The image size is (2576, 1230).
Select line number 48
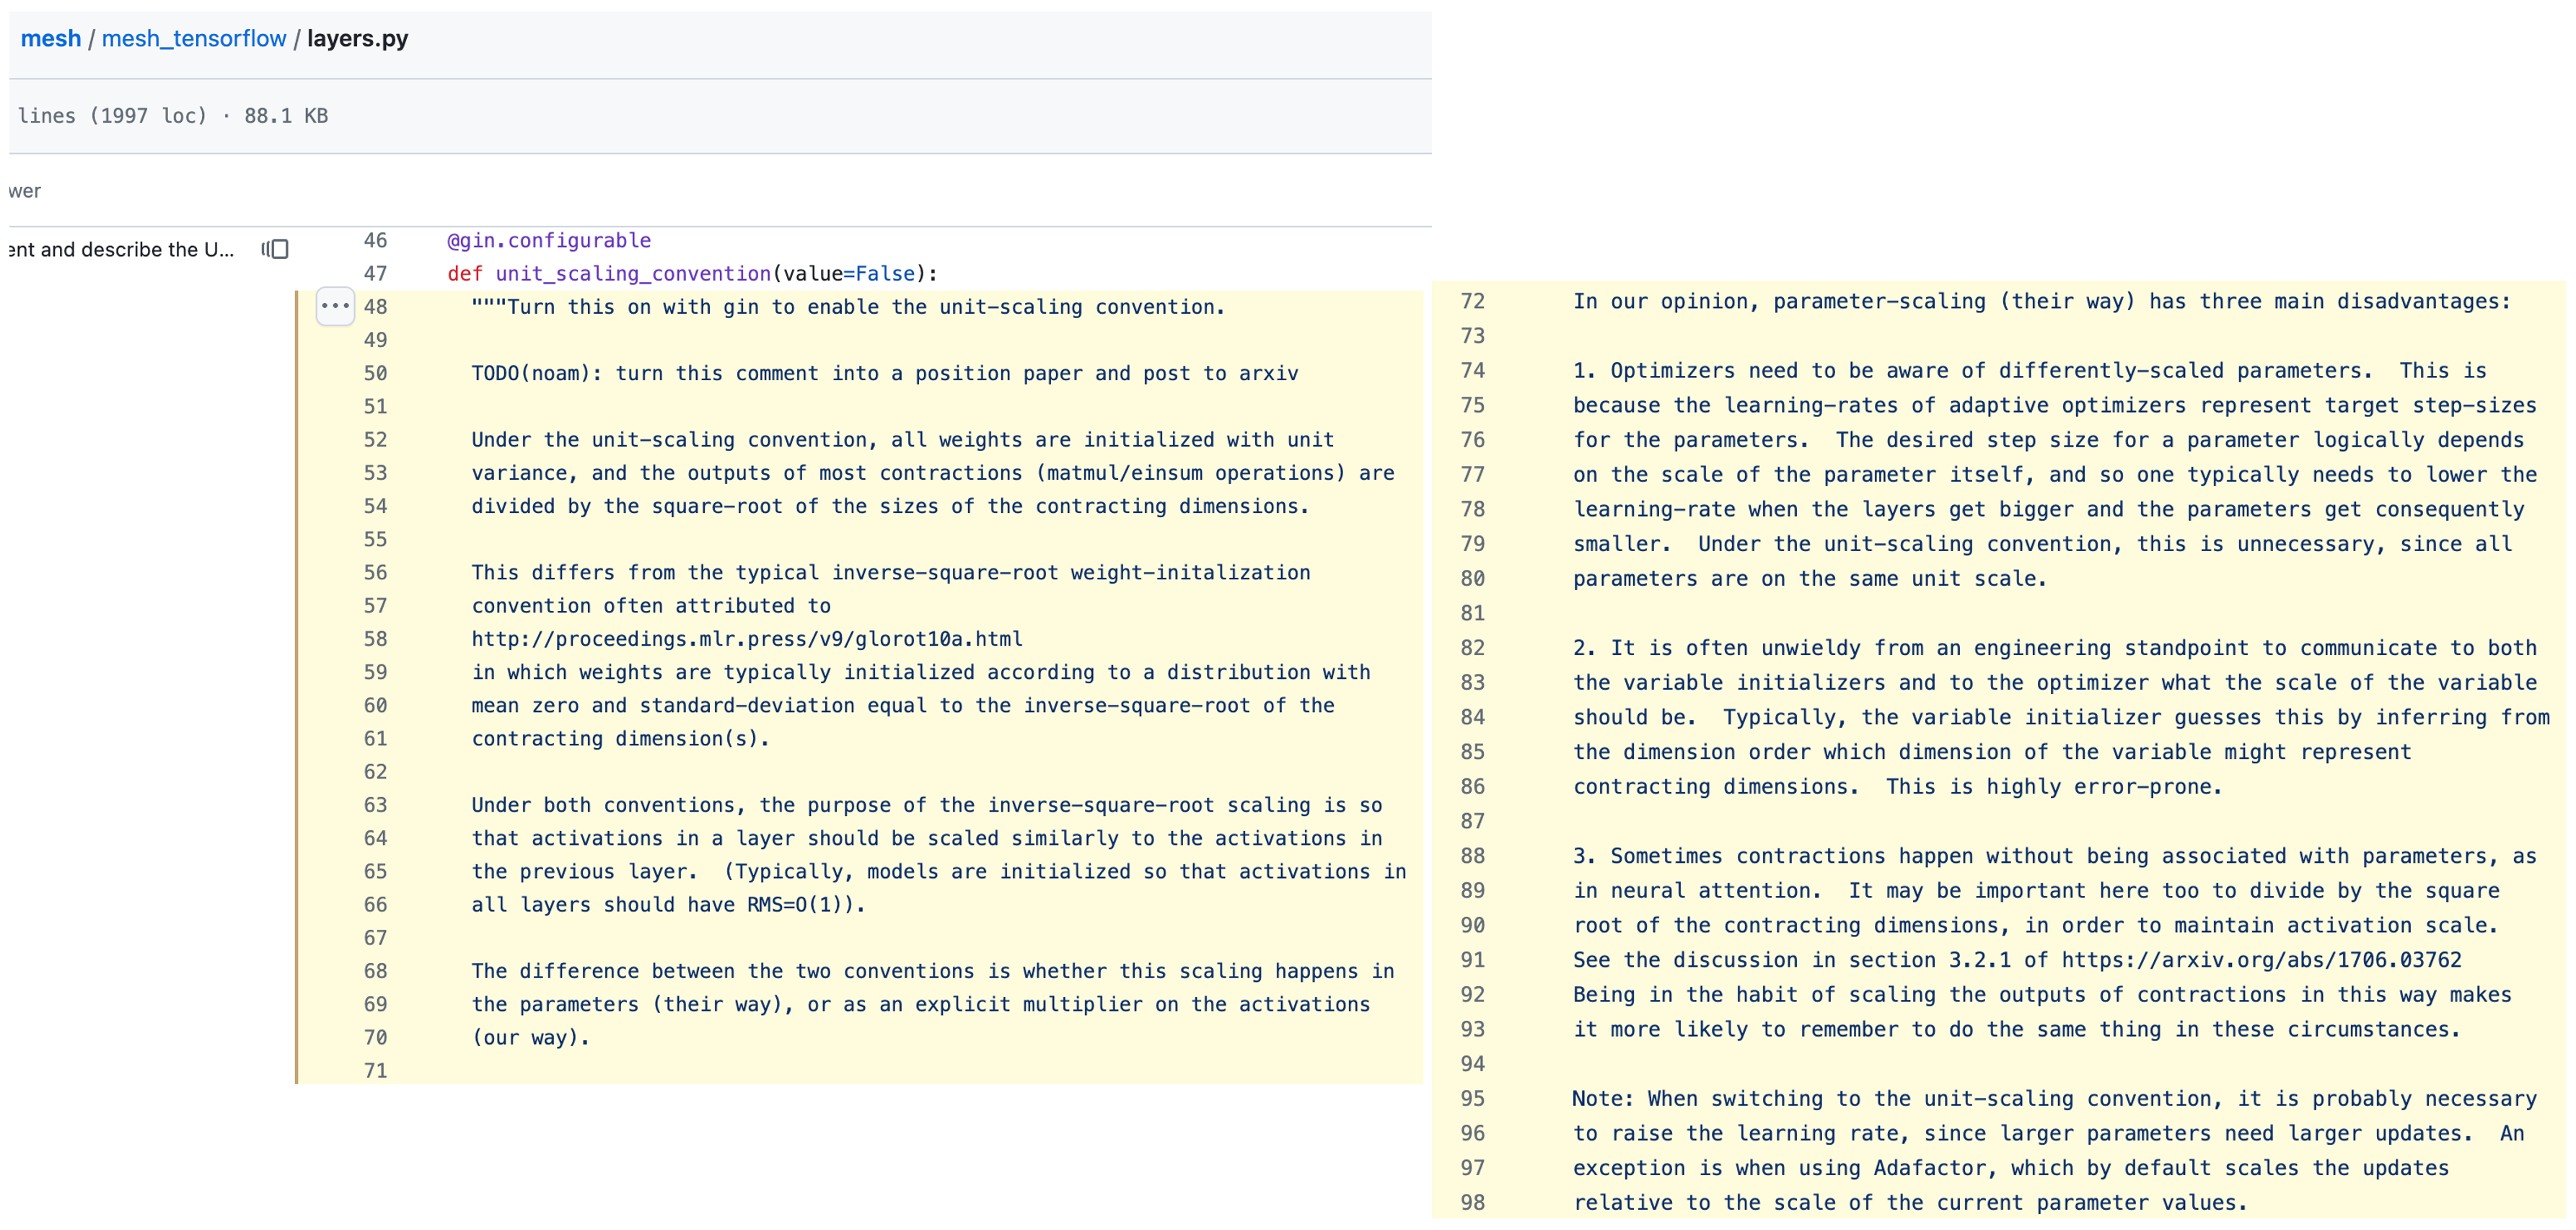click(375, 307)
